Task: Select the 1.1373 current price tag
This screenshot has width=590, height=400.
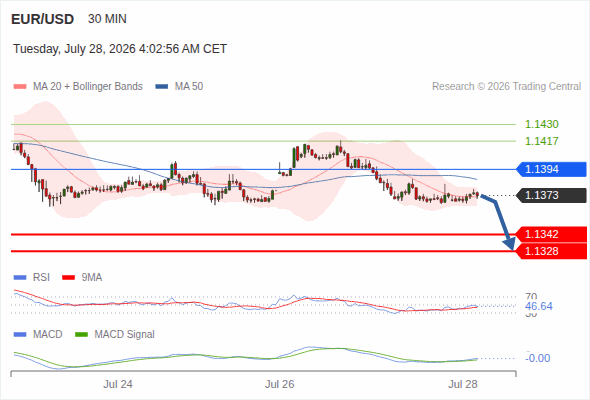Action: point(551,195)
